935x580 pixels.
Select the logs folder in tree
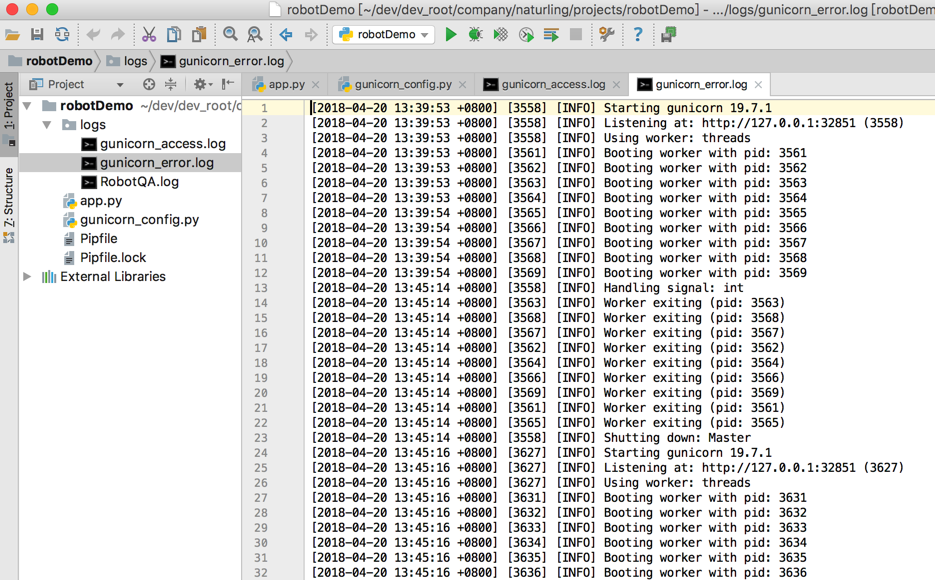(x=92, y=125)
